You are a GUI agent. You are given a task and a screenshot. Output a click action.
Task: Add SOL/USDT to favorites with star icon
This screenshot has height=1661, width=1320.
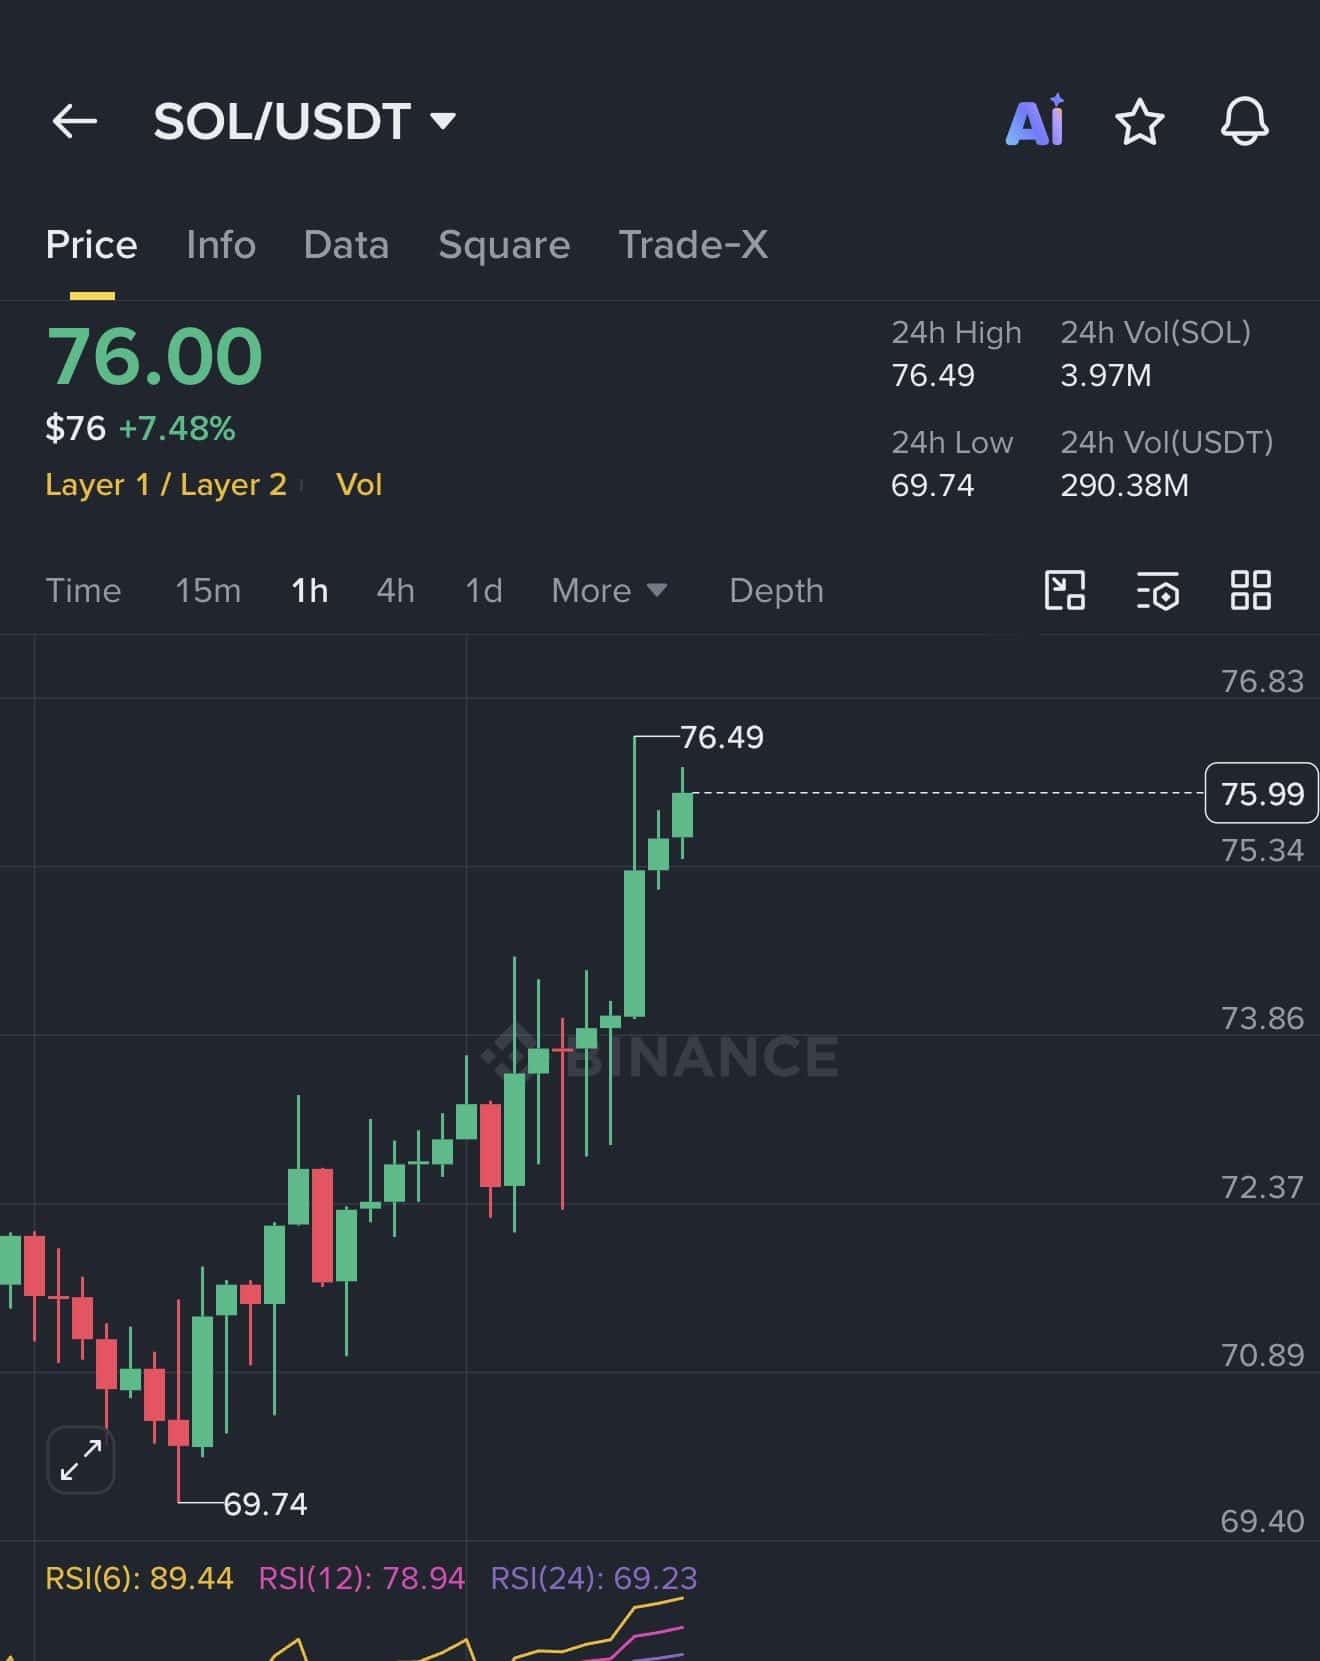coord(1139,122)
